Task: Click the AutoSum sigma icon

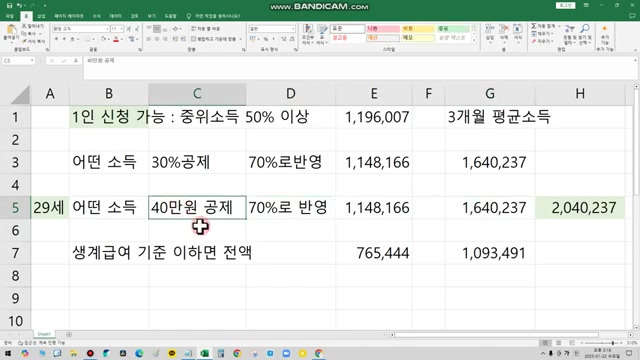Action: pyautogui.click(x=533, y=26)
